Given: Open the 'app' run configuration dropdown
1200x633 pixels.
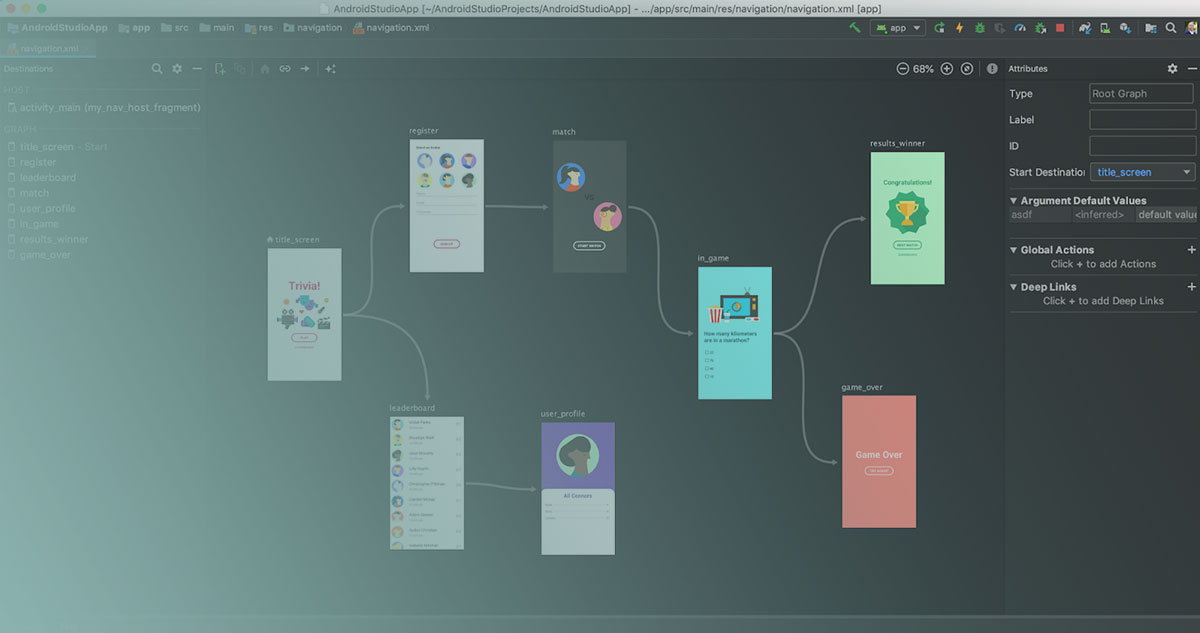Looking at the screenshot, I should [897, 27].
